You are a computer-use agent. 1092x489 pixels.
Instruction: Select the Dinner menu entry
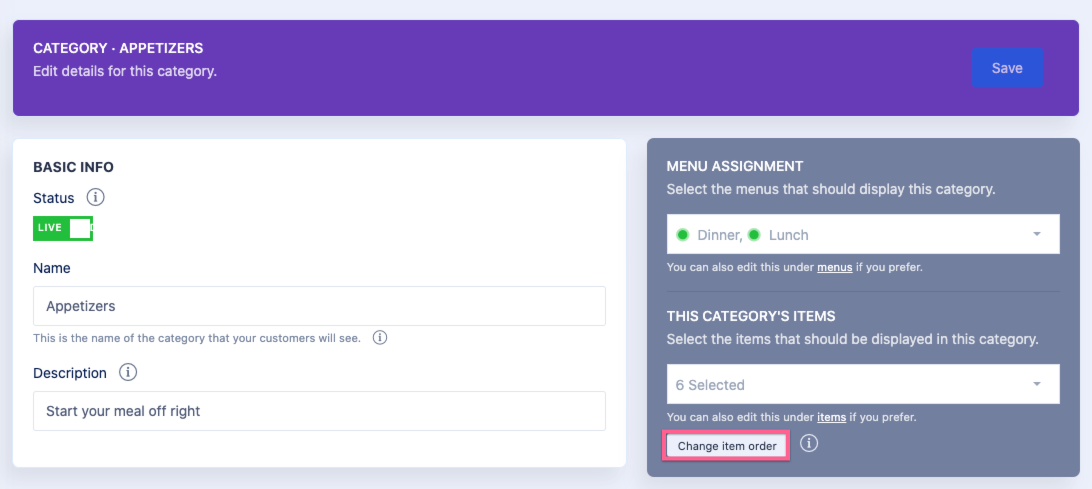click(719, 235)
